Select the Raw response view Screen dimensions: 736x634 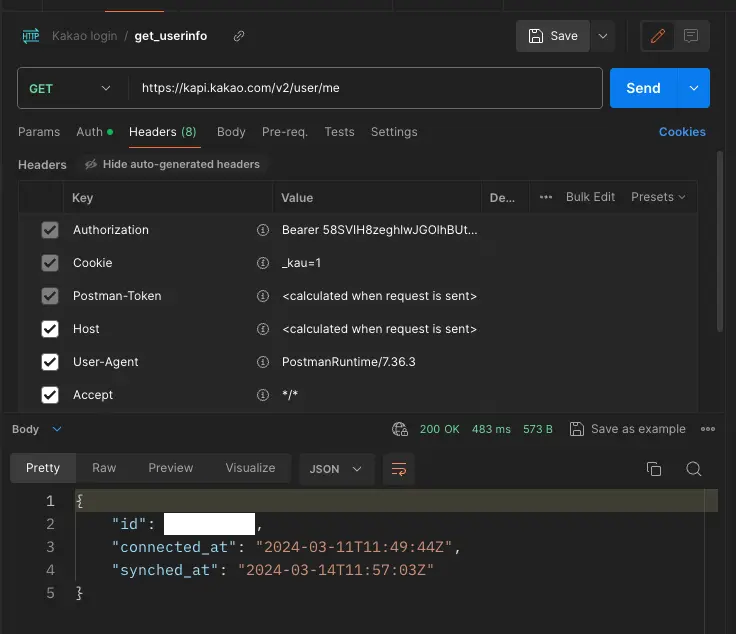pyautogui.click(x=104, y=468)
